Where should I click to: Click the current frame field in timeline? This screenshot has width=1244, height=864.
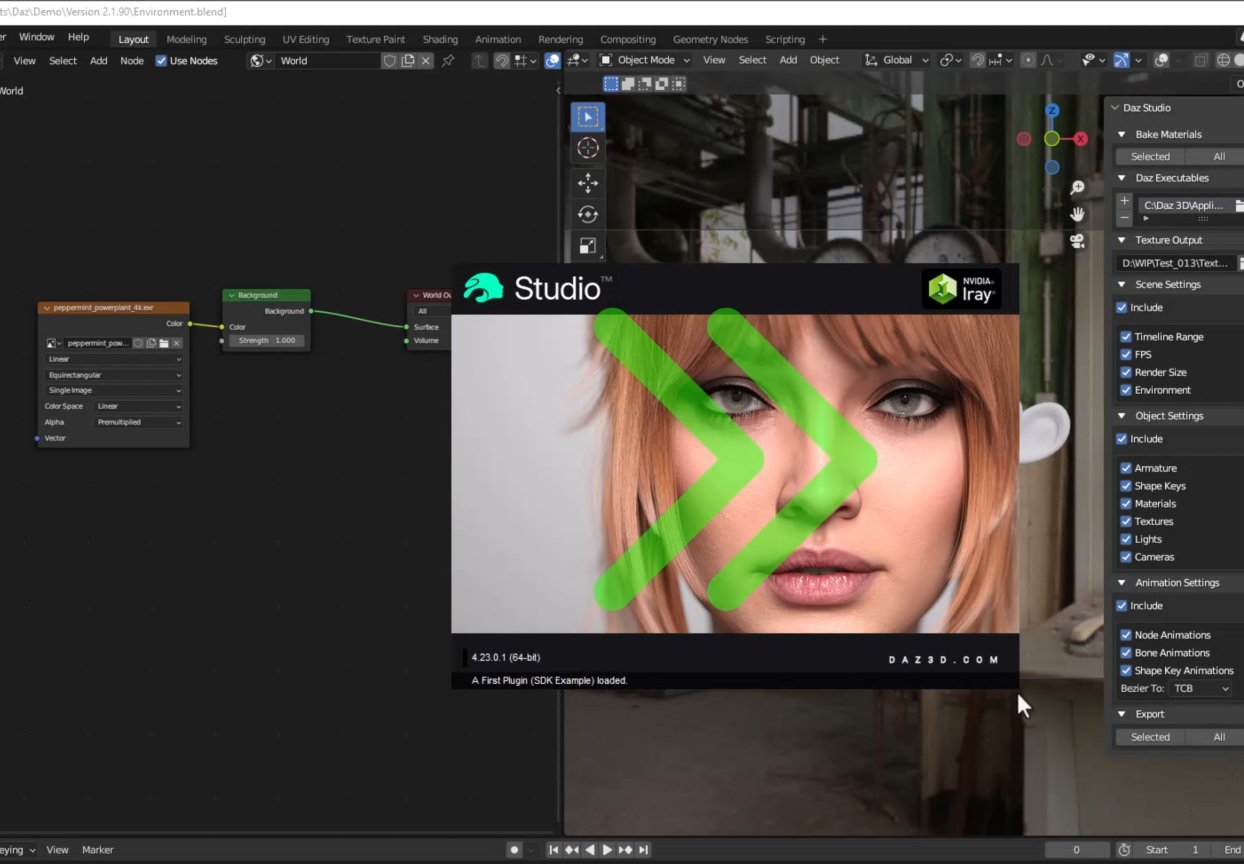[1077, 850]
